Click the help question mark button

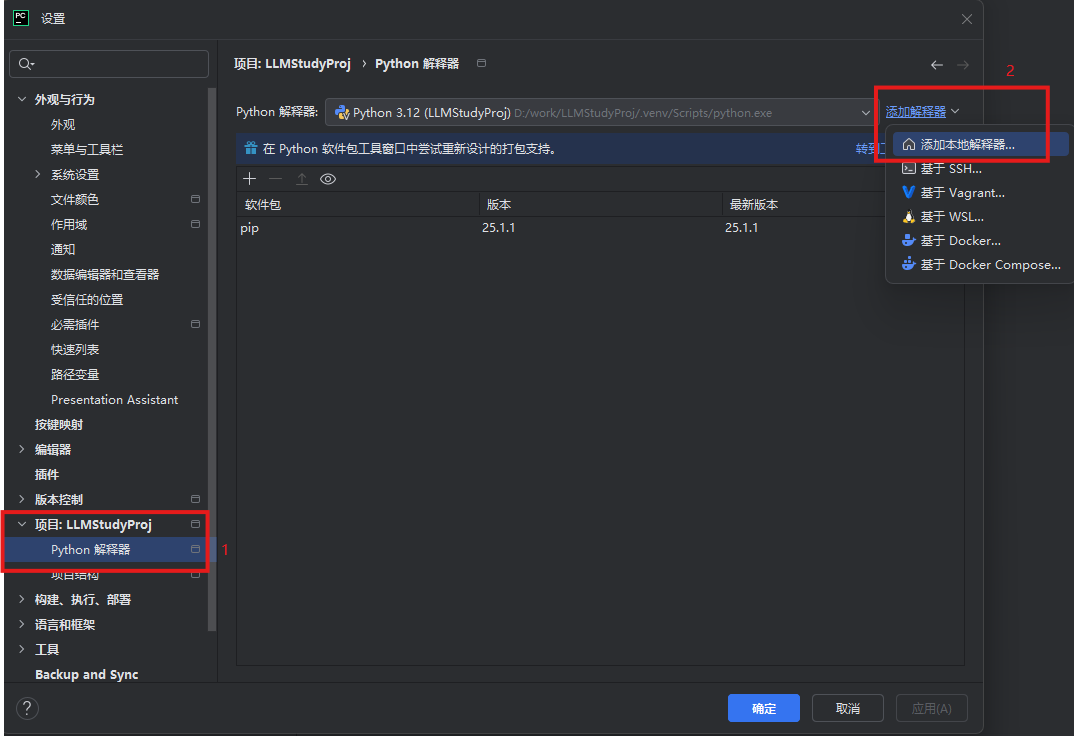[27, 708]
